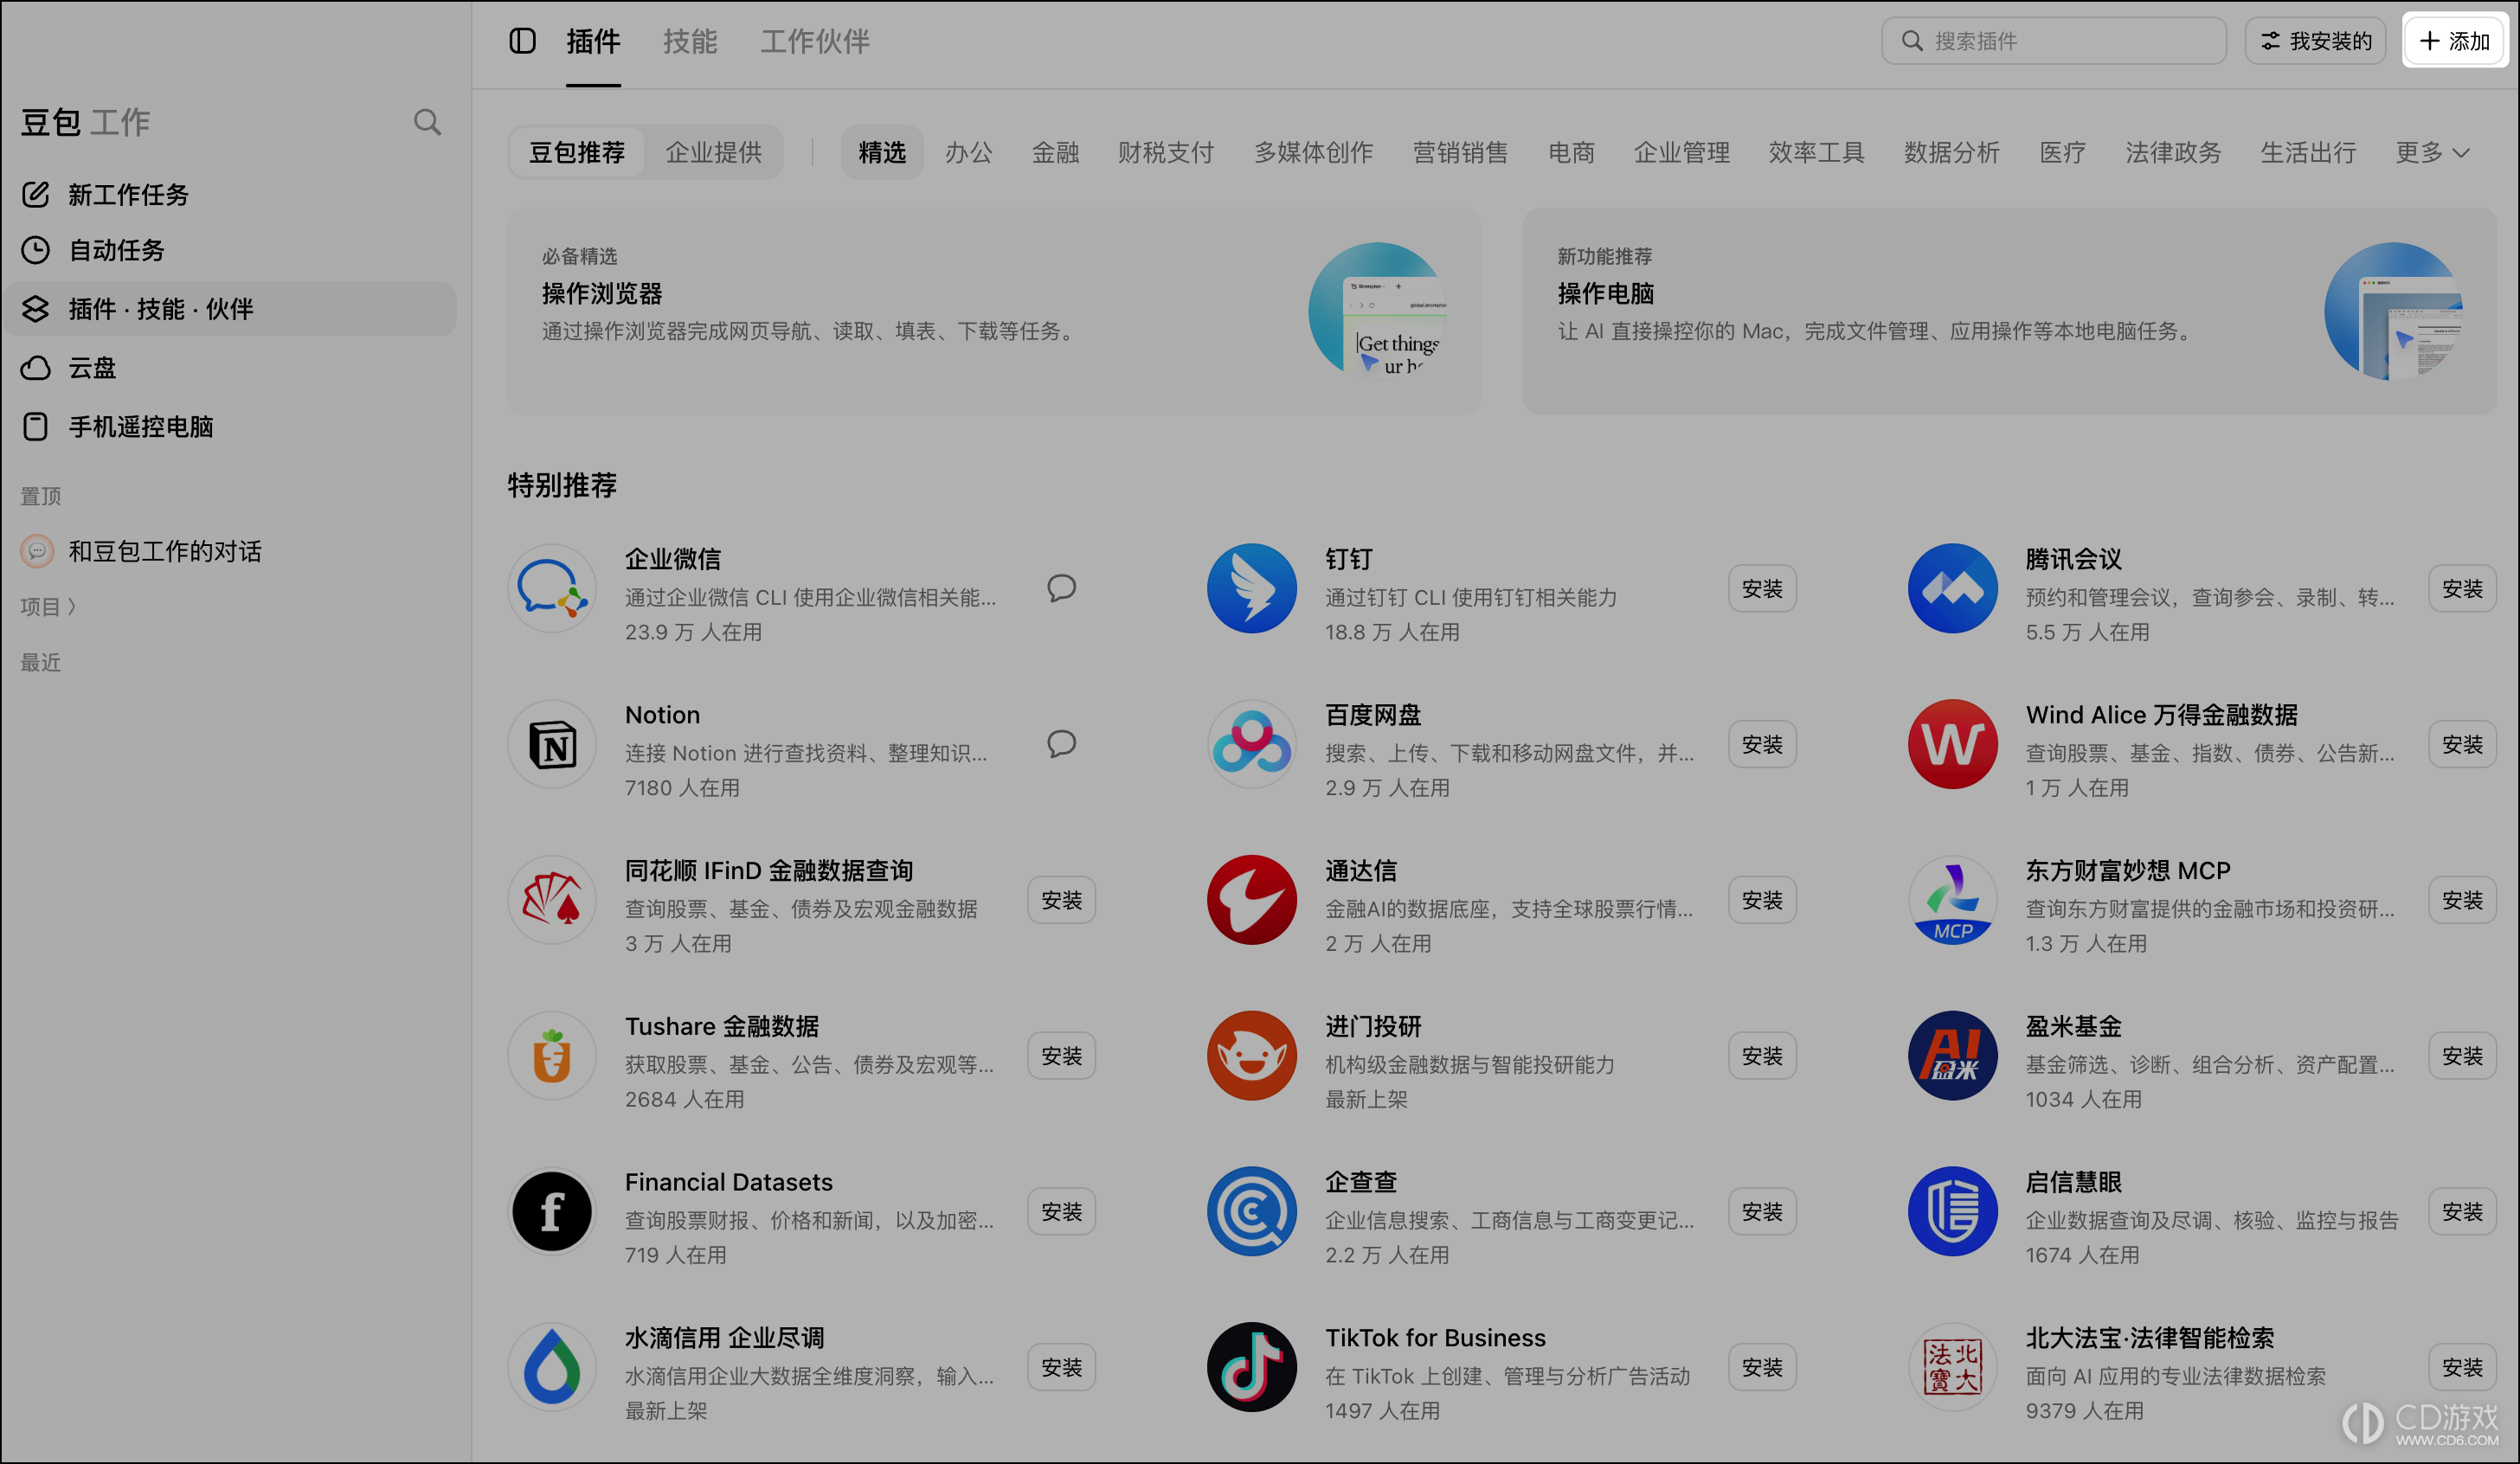The width and height of the screenshot is (2520, 1464).
Task: Select the 营销销售 category tab
Action: [x=1460, y=152]
